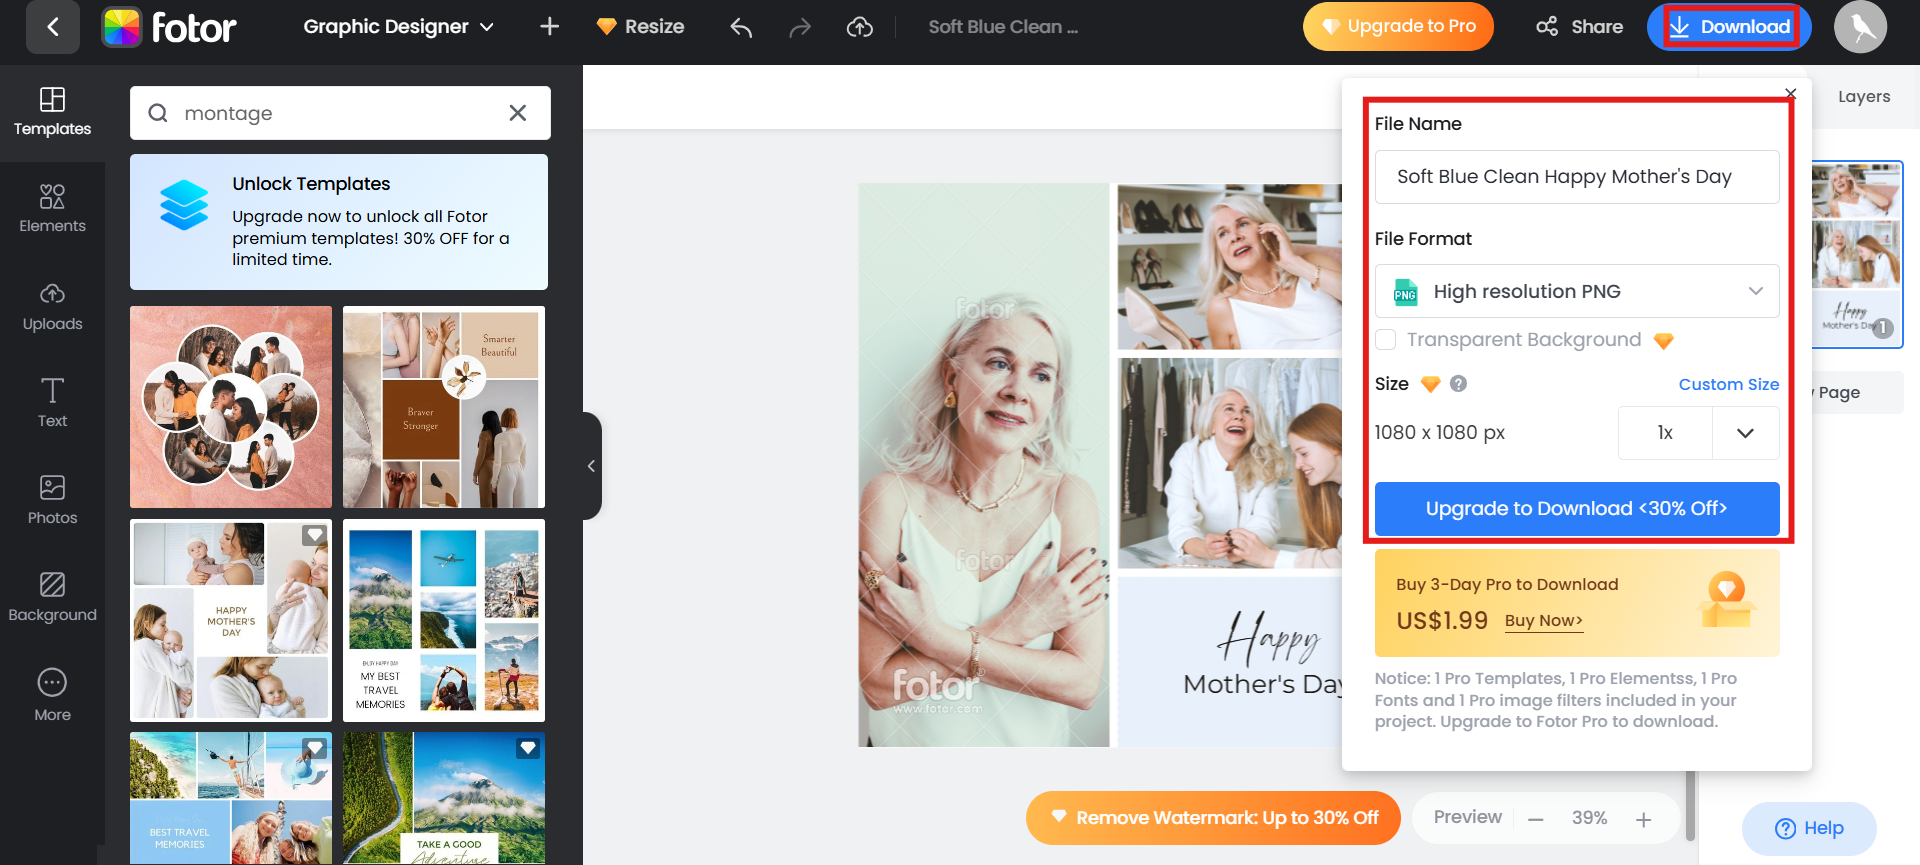This screenshot has height=865, width=1920.
Task: Click the 39% zoom level
Action: point(1589,818)
